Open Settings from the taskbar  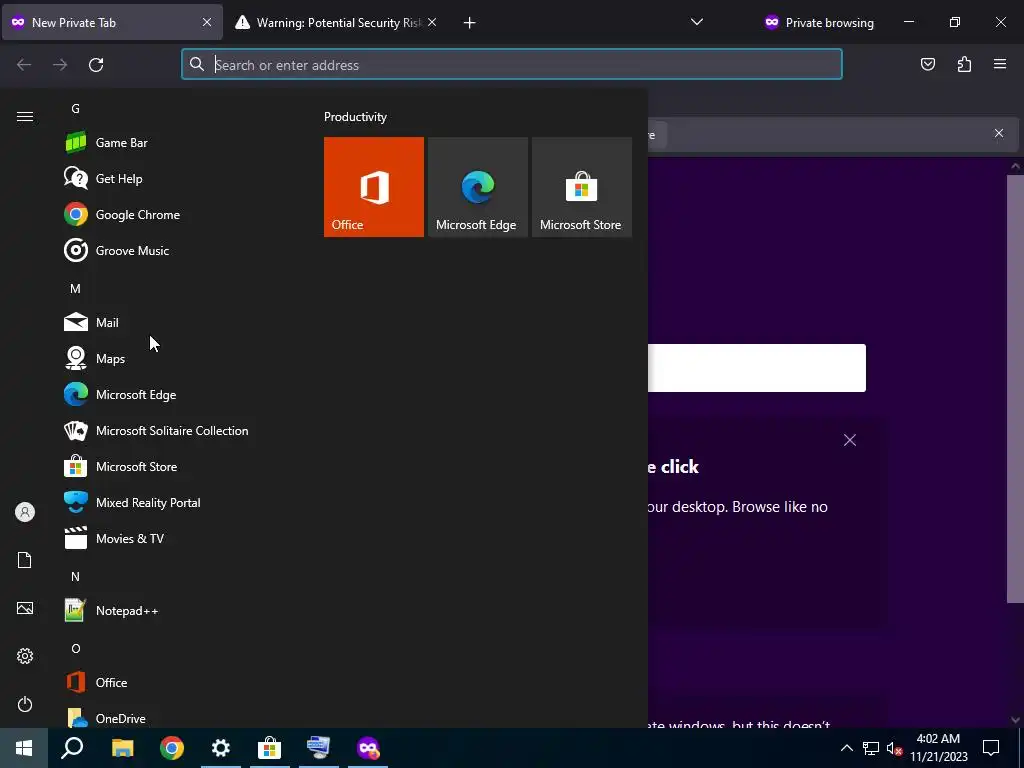(221, 748)
